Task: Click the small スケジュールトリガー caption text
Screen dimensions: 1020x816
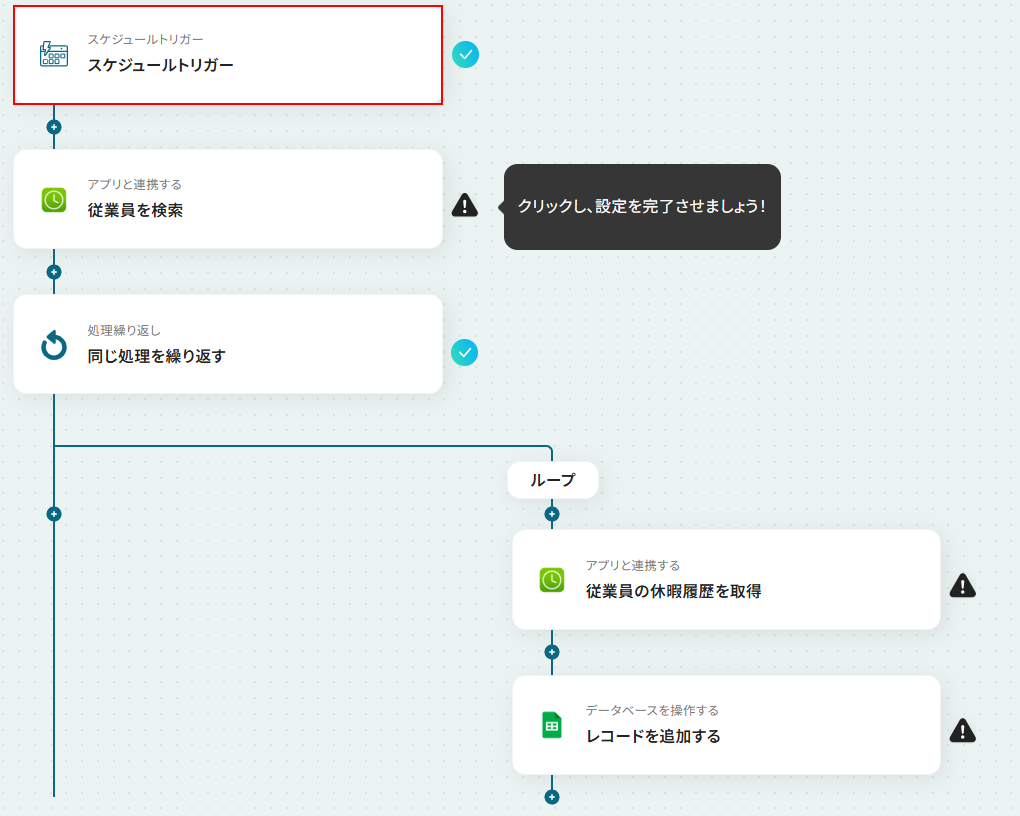Action: (x=145, y=40)
